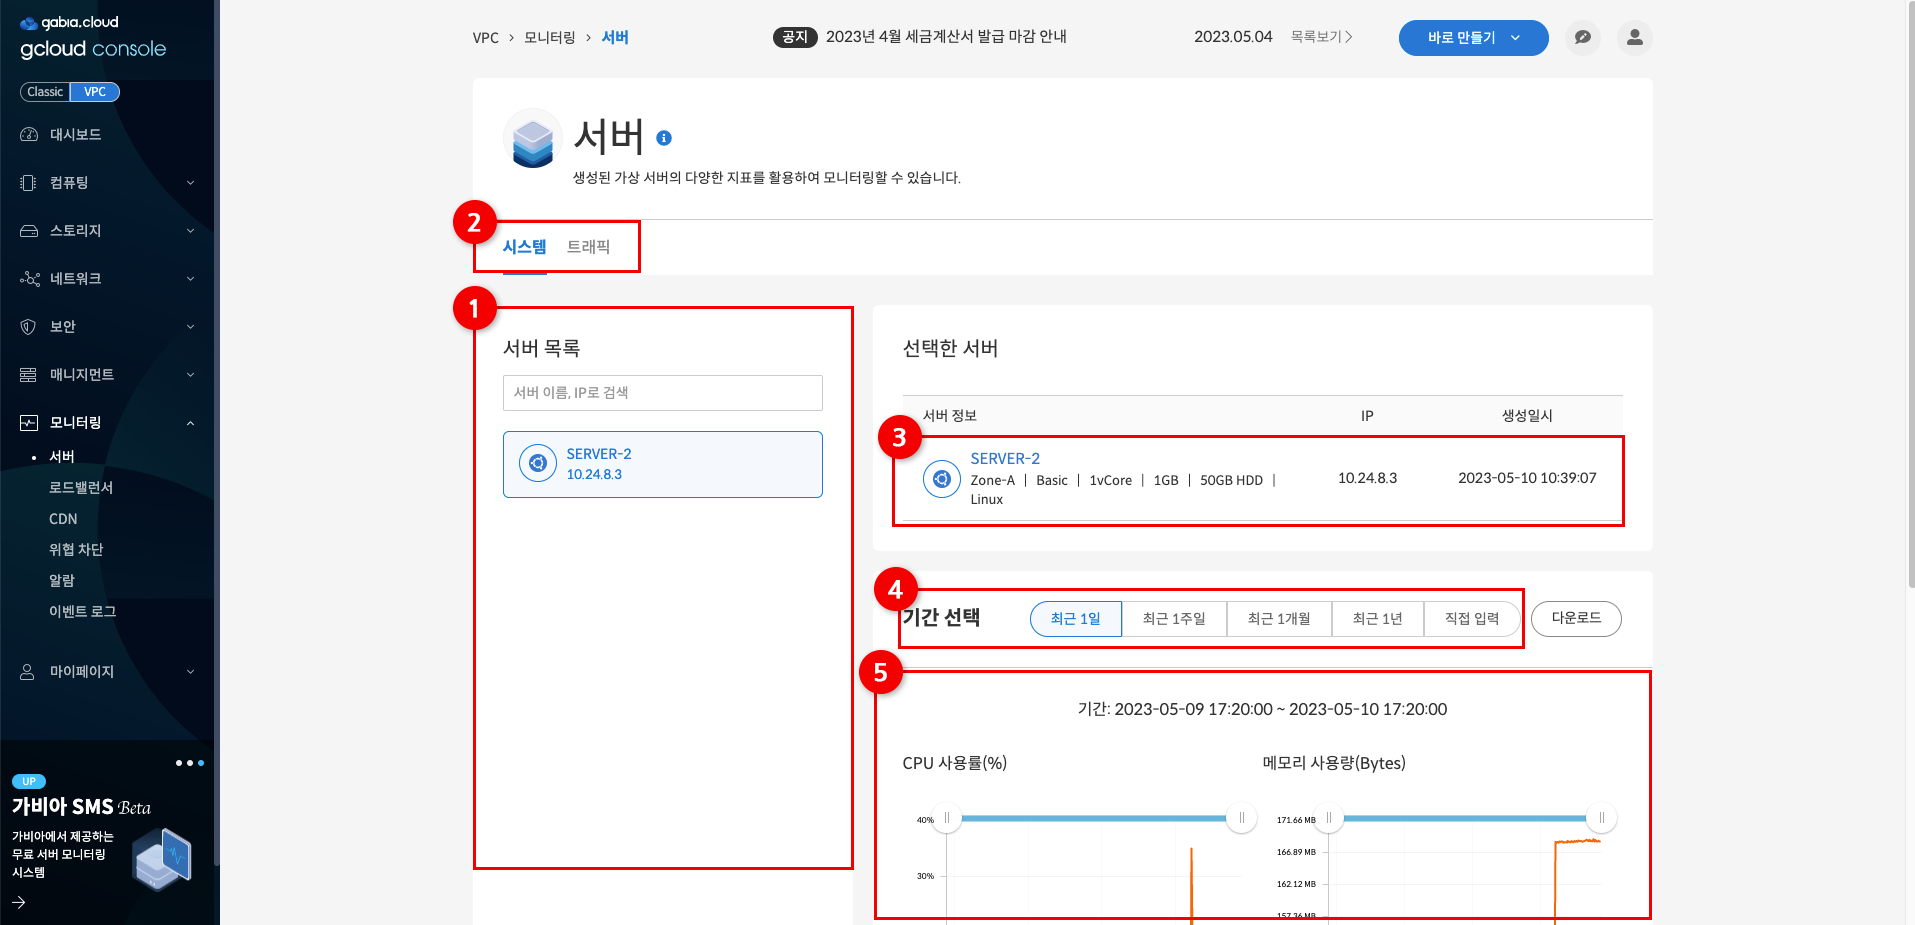Click CPU chart left range handle
This screenshot has height=925, width=1915.
coord(947,818)
